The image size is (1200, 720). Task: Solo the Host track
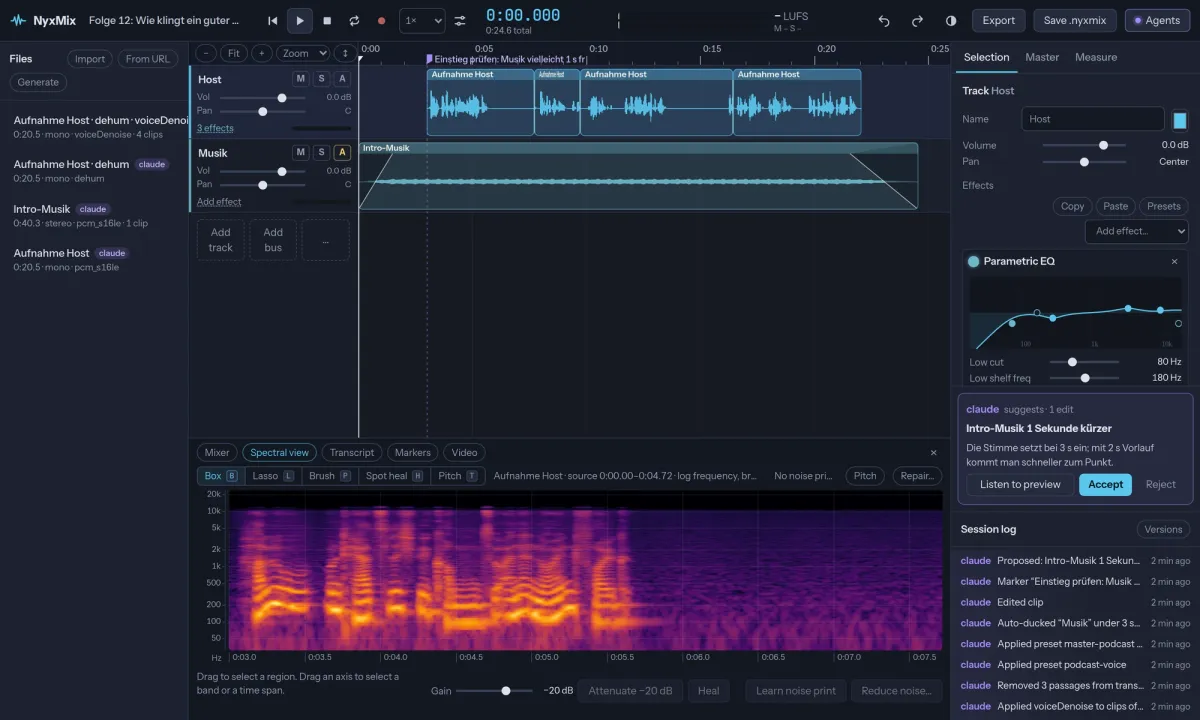pyautogui.click(x=321, y=79)
